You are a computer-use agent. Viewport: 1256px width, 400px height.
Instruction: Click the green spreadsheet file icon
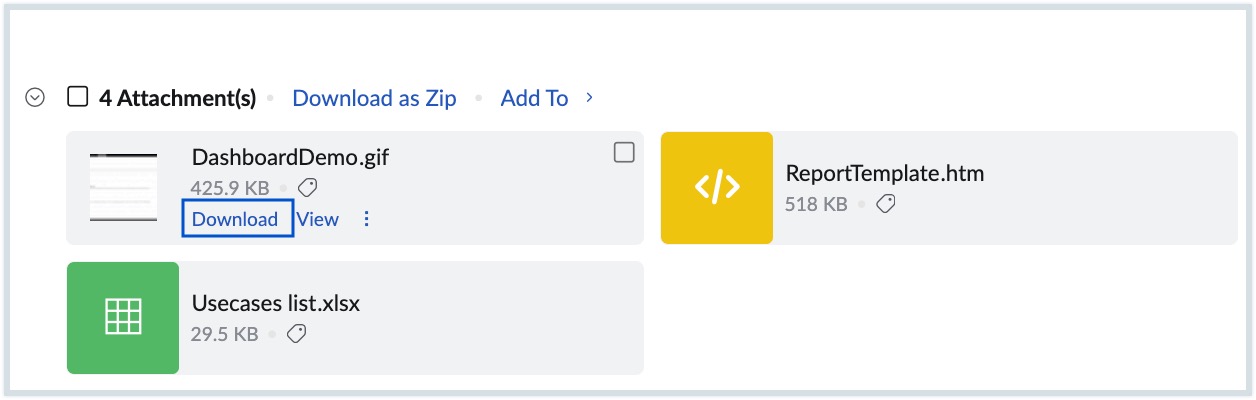point(123,318)
